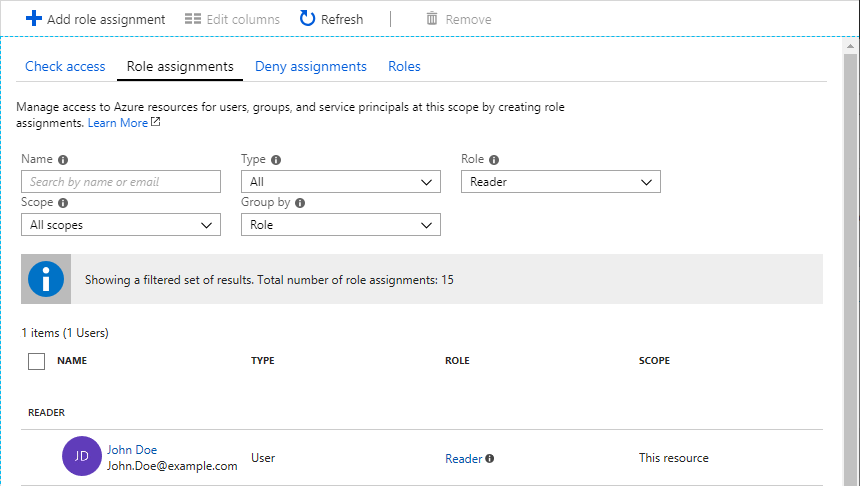Open the John Doe user link
Viewport: 860px width, 486px height.
coord(132,450)
